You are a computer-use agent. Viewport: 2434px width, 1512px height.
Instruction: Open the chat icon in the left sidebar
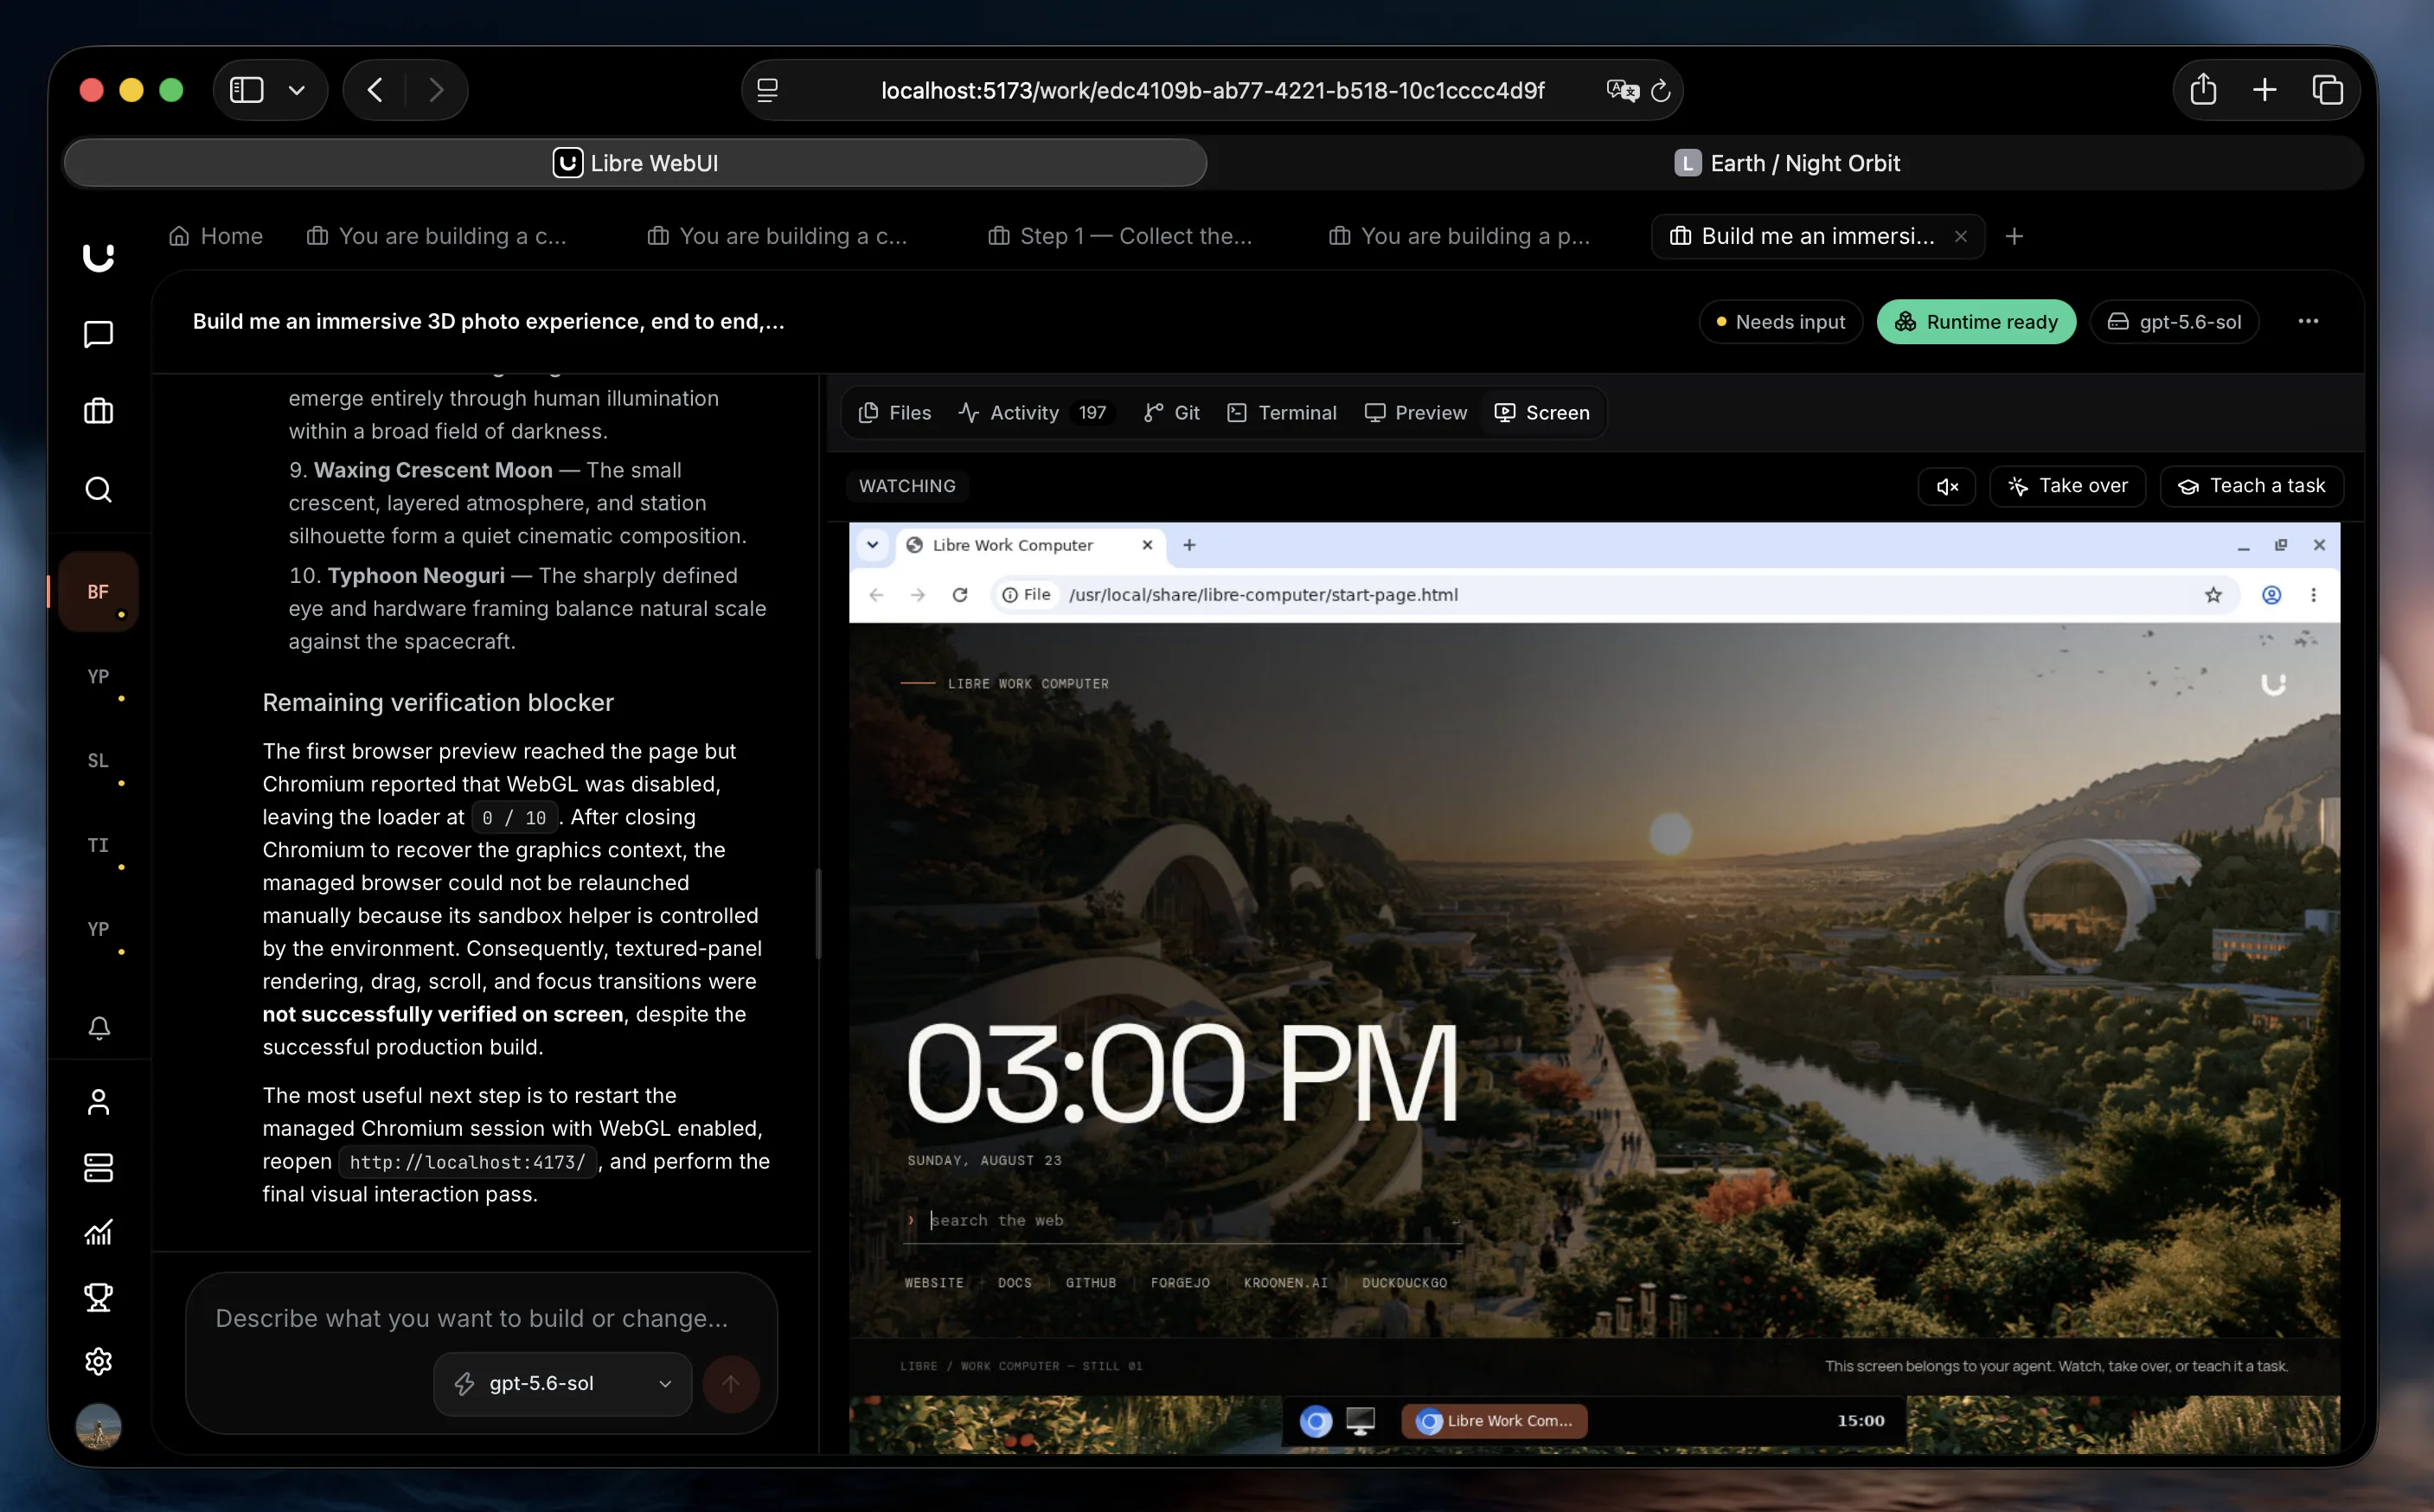click(x=98, y=334)
